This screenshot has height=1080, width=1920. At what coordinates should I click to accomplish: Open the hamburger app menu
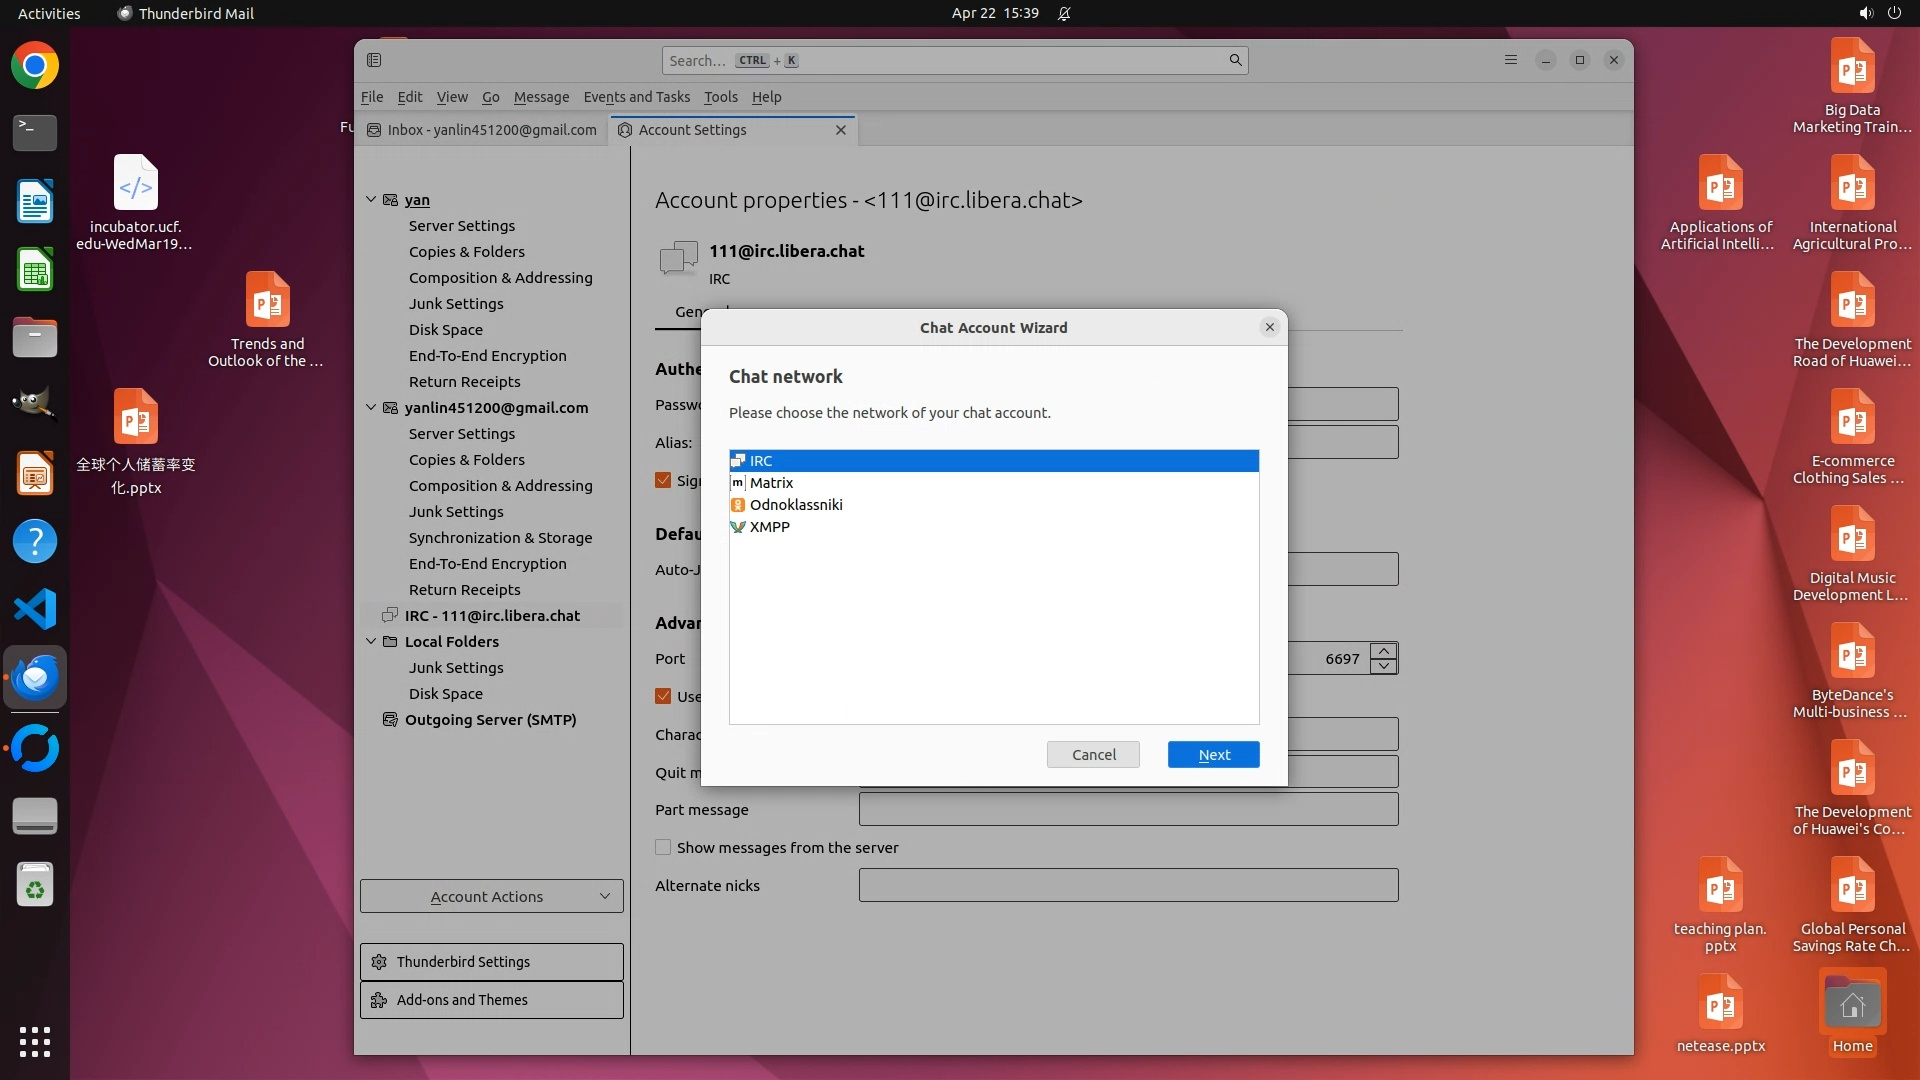coord(1510,60)
